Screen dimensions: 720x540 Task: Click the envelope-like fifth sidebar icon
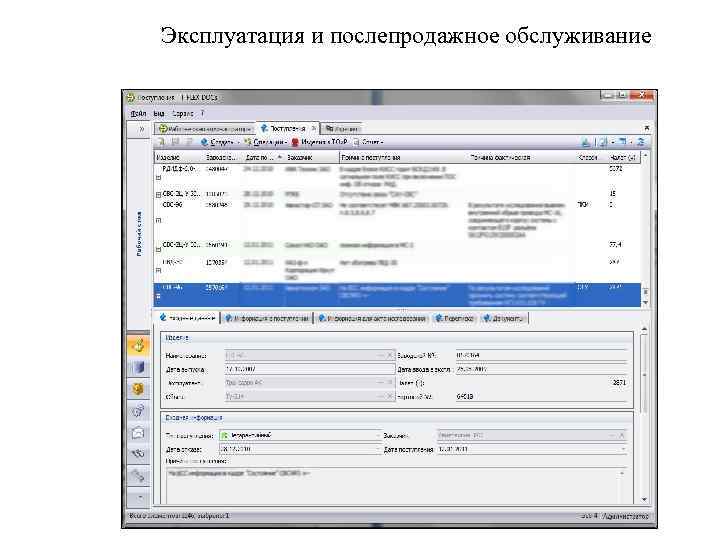pos(138,432)
